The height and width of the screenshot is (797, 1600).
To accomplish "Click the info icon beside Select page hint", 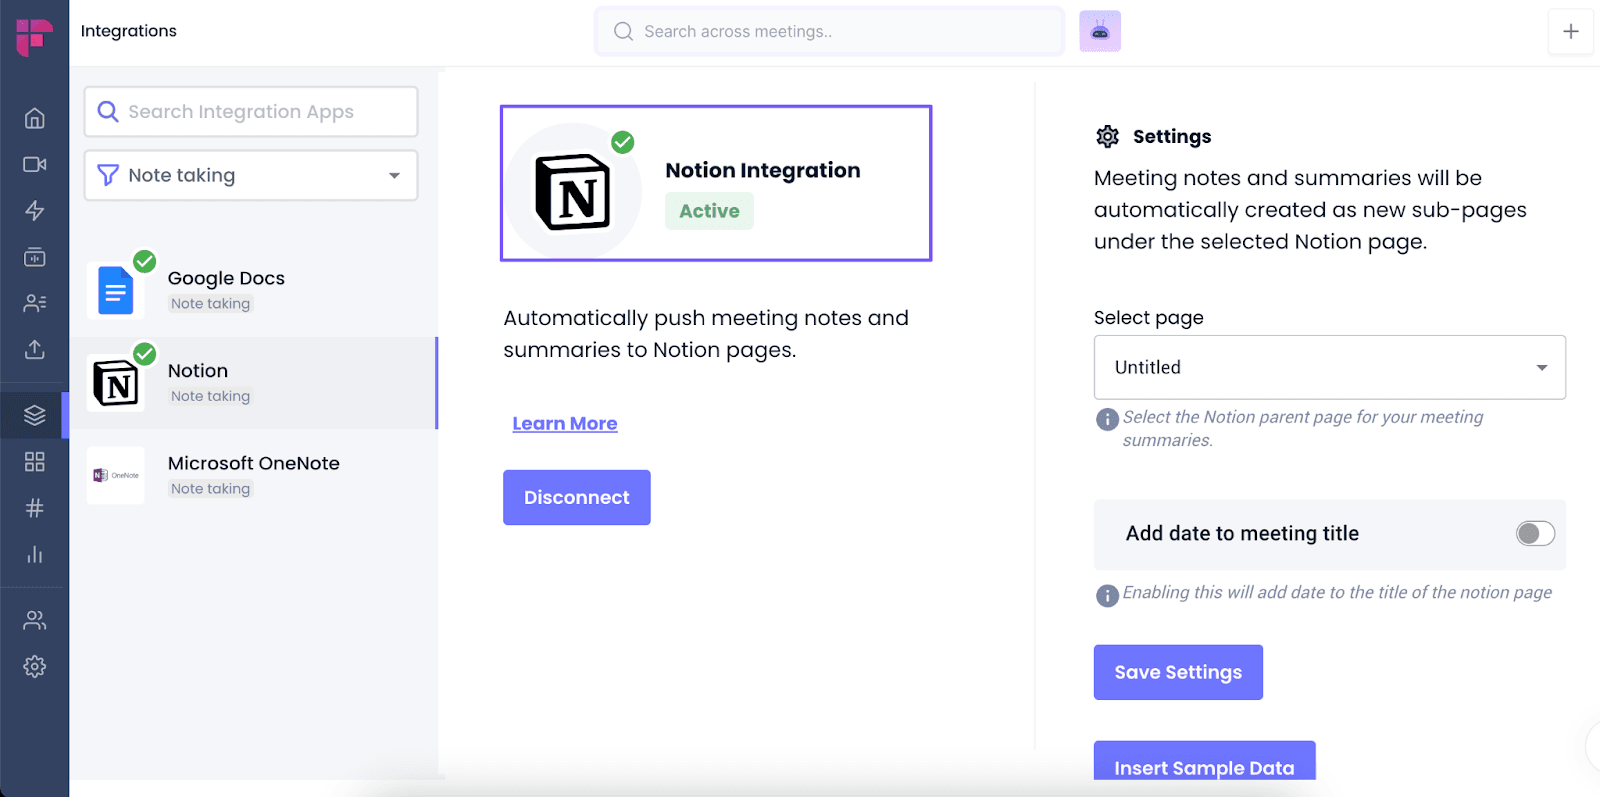I will pyautogui.click(x=1107, y=419).
